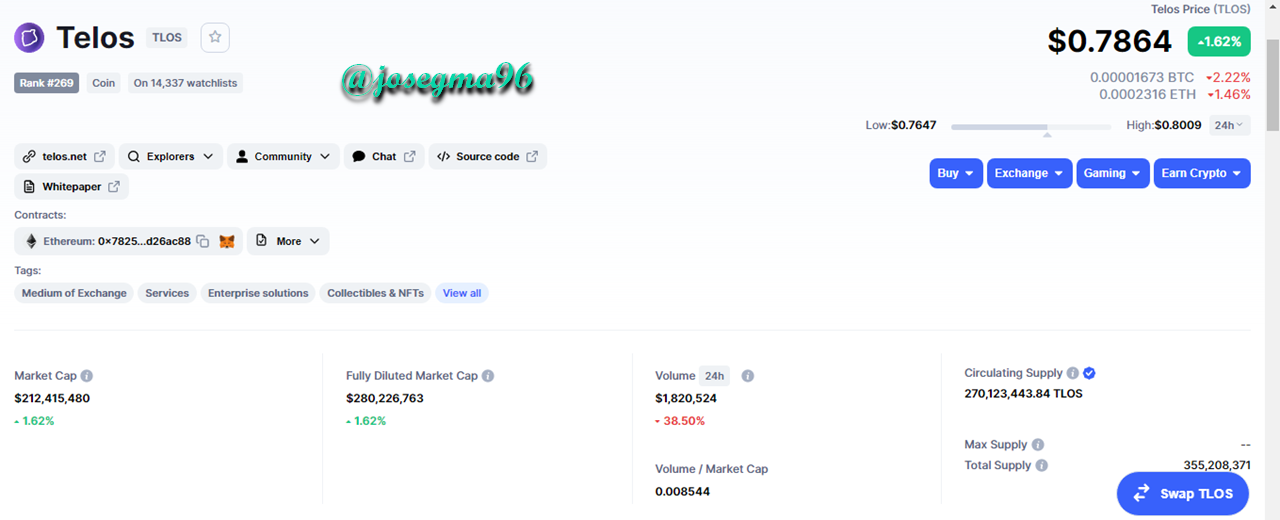
Task: Click the low-high price range slider bar
Action: point(1031,127)
